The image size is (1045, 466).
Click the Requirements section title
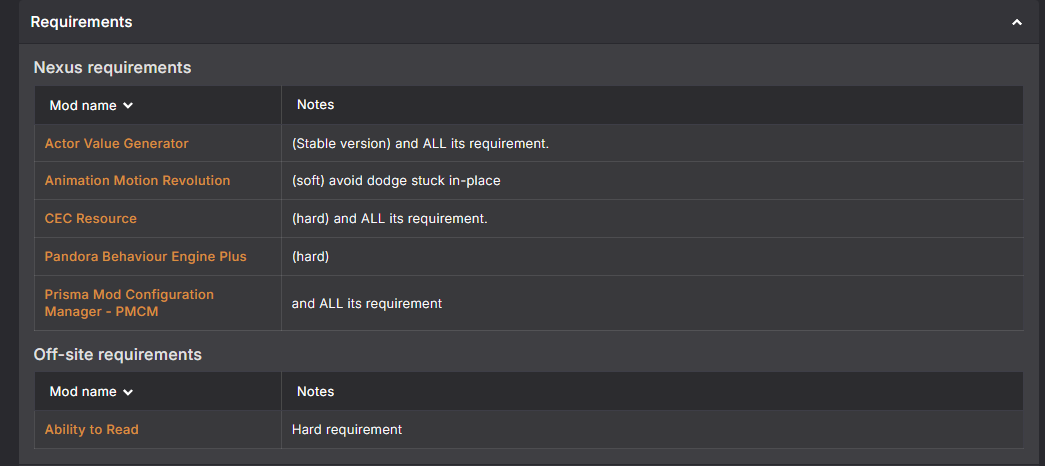81,22
